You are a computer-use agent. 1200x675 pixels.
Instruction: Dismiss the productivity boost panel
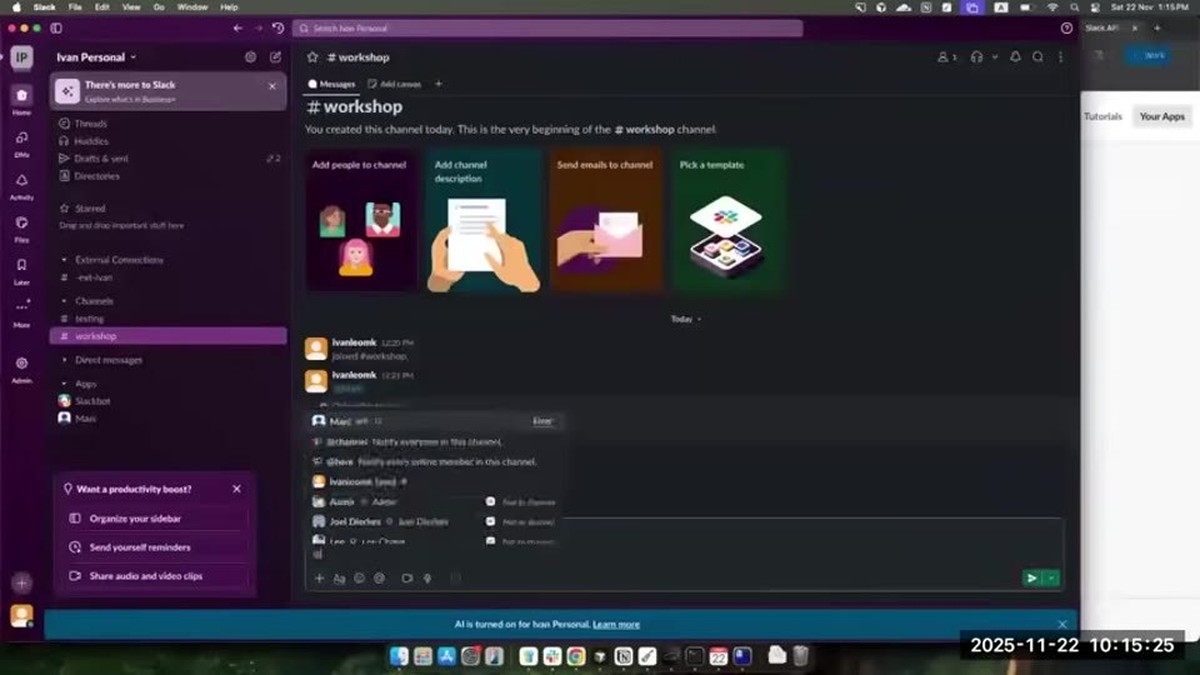pyautogui.click(x=237, y=489)
